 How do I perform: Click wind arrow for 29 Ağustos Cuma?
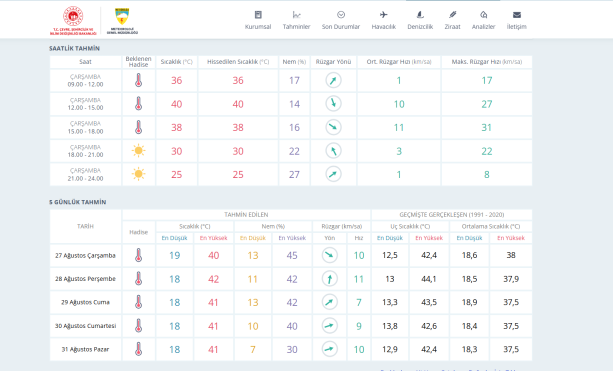[330, 302]
